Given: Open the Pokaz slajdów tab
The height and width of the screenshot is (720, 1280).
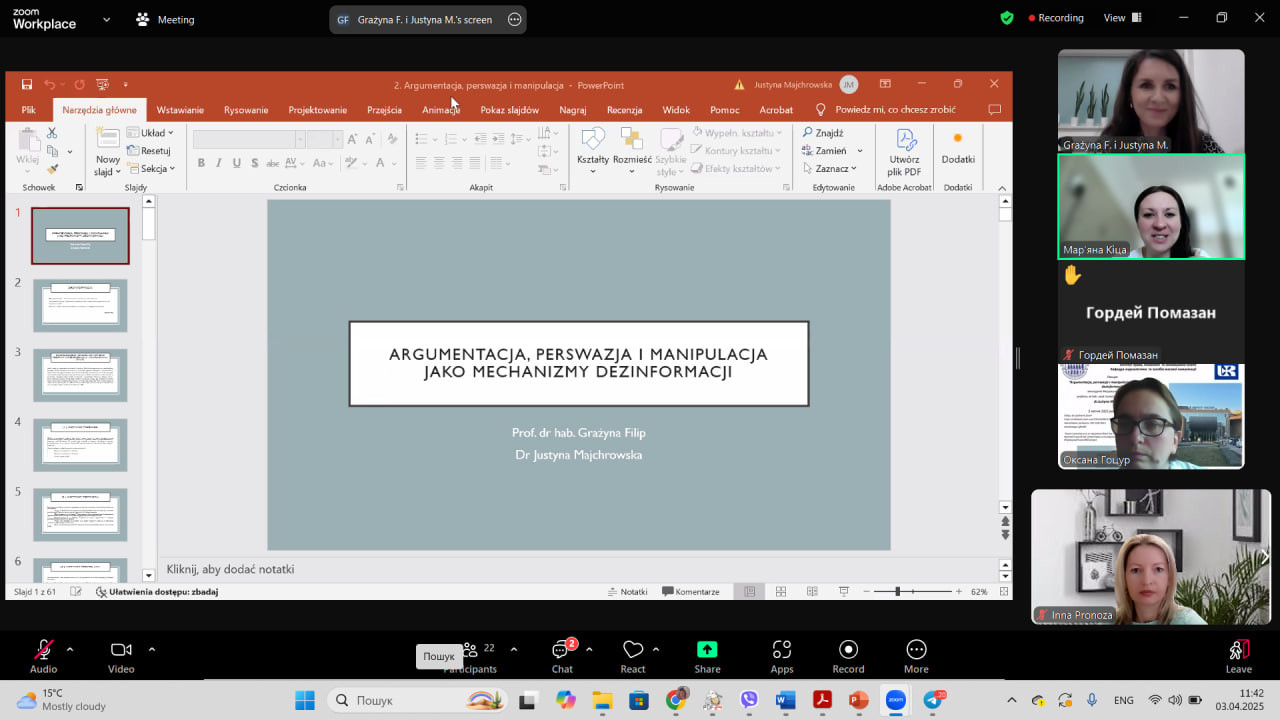Looking at the screenshot, I should (509, 110).
